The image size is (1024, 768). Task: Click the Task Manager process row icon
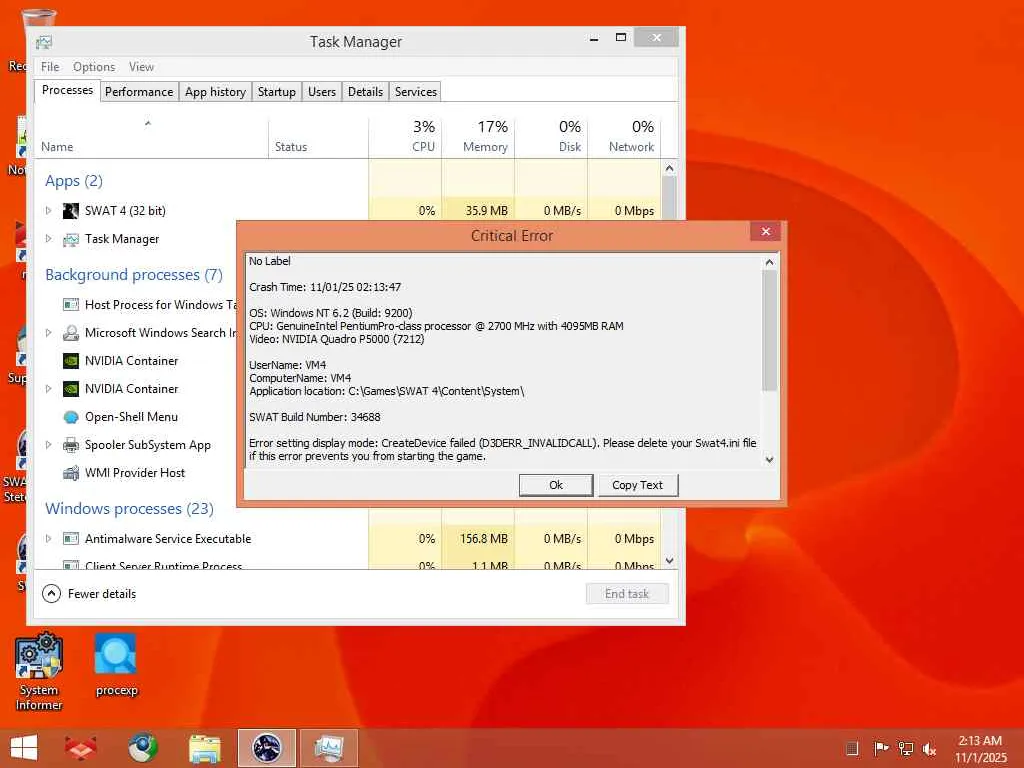click(x=71, y=240)
